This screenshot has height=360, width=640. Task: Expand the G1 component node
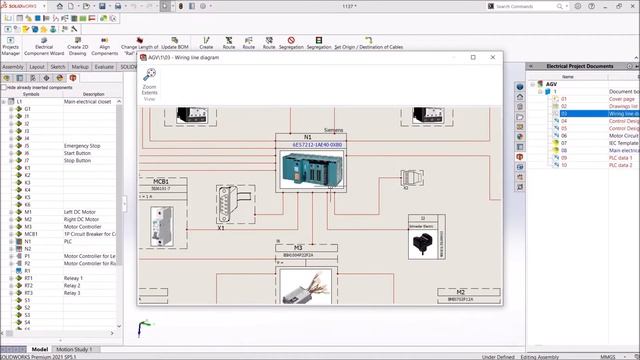click(x=11, y=109)
